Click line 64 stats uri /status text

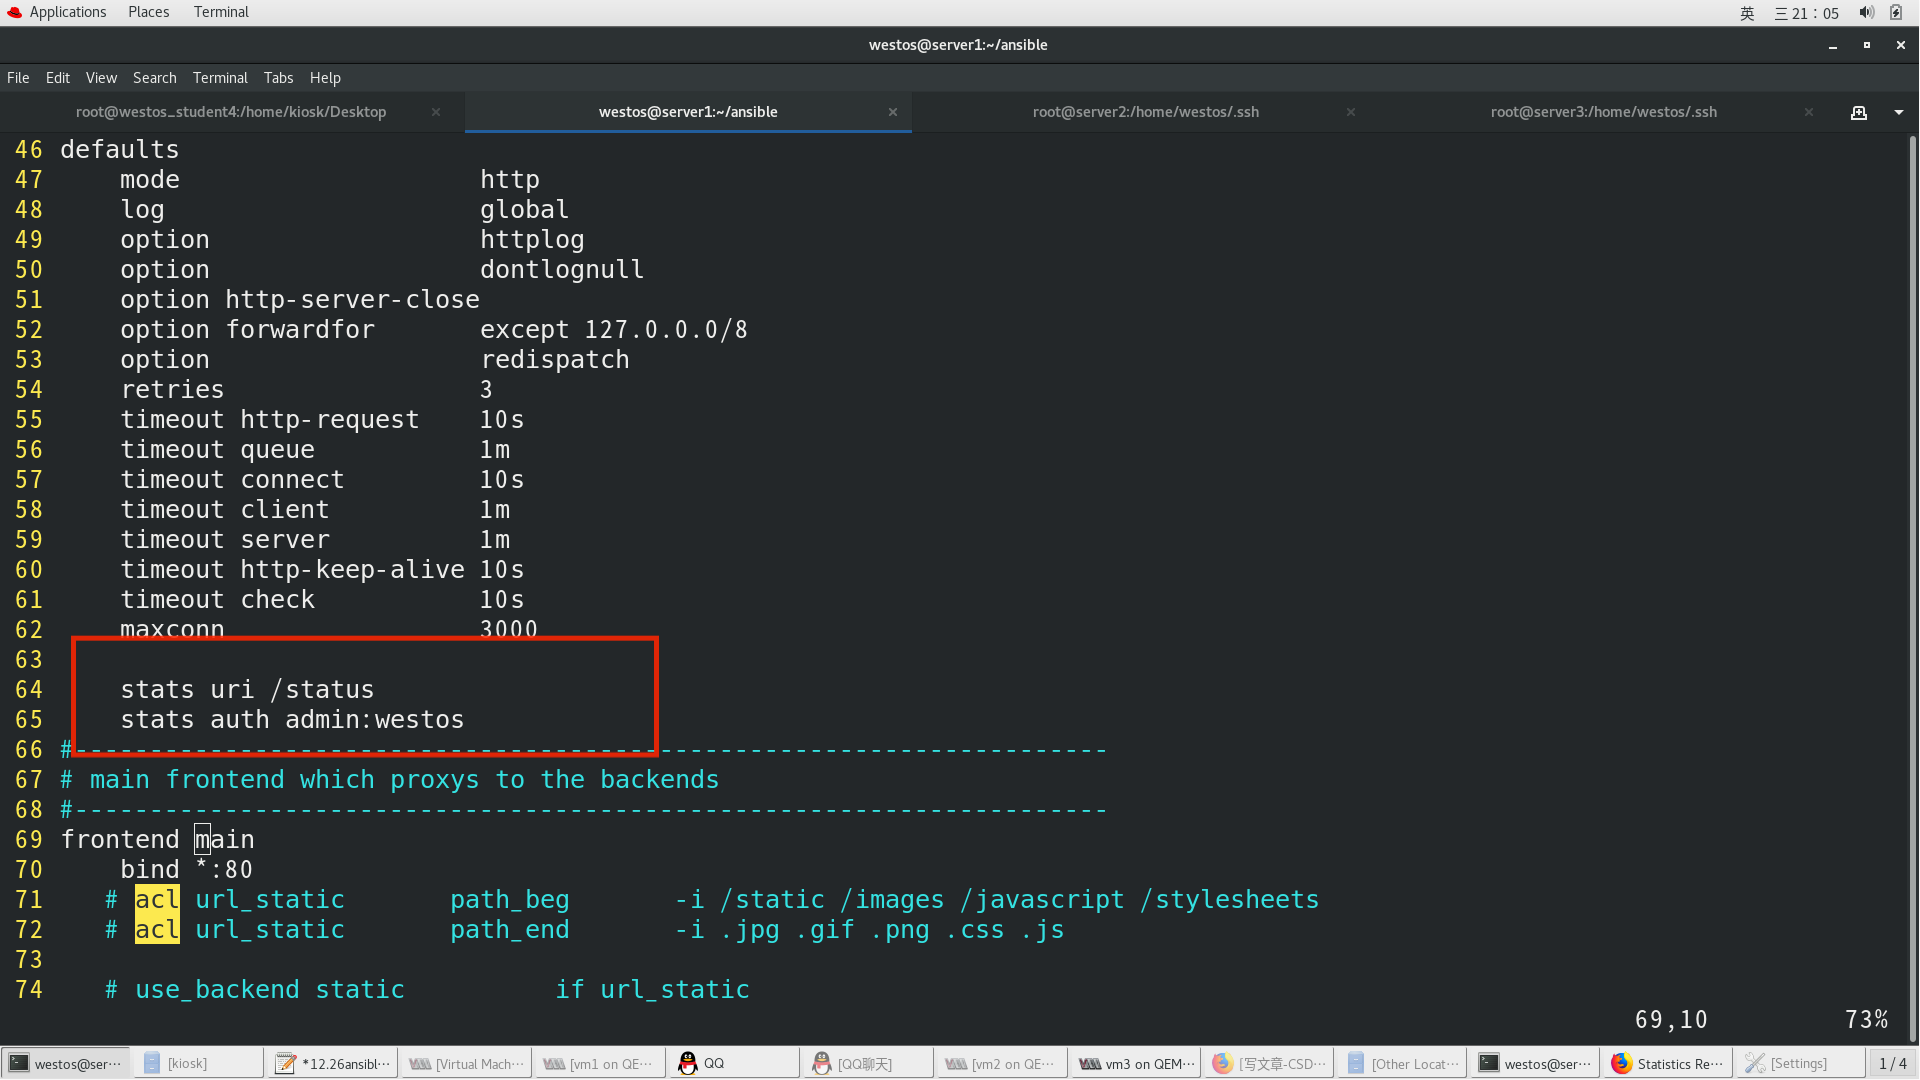point(247,688)
